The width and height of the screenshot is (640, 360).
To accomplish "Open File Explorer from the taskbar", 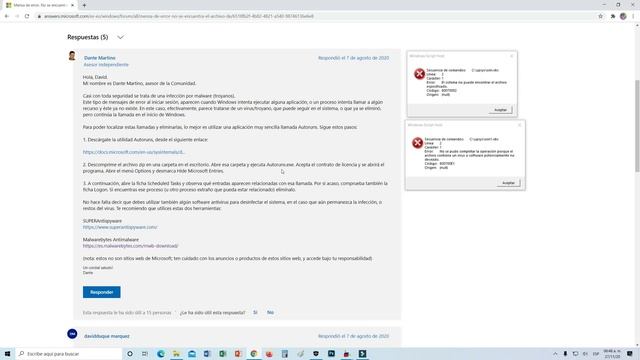I will [176, 353].
